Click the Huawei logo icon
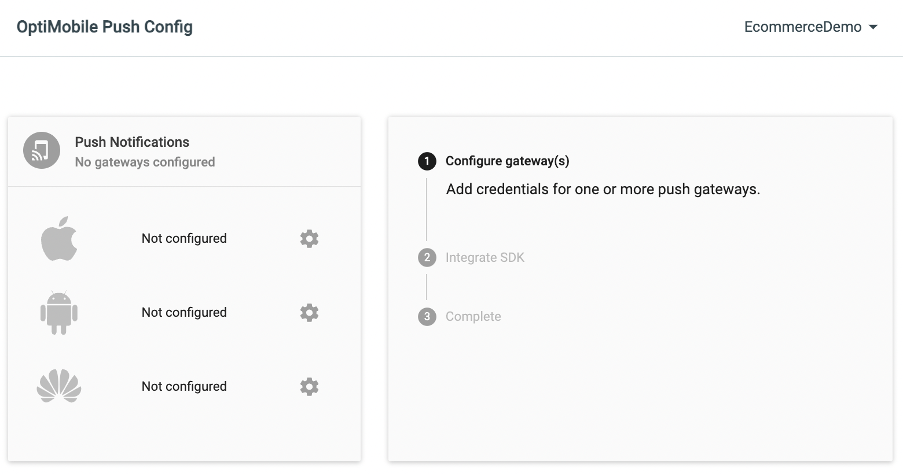Image resolution: width=904 pixels, height=474 pixels. pos(59,386)
